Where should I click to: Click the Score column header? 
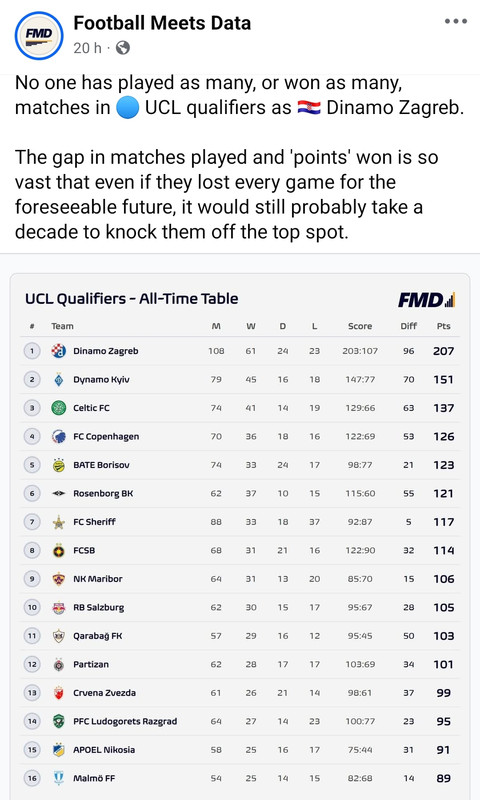coord(360,326)
